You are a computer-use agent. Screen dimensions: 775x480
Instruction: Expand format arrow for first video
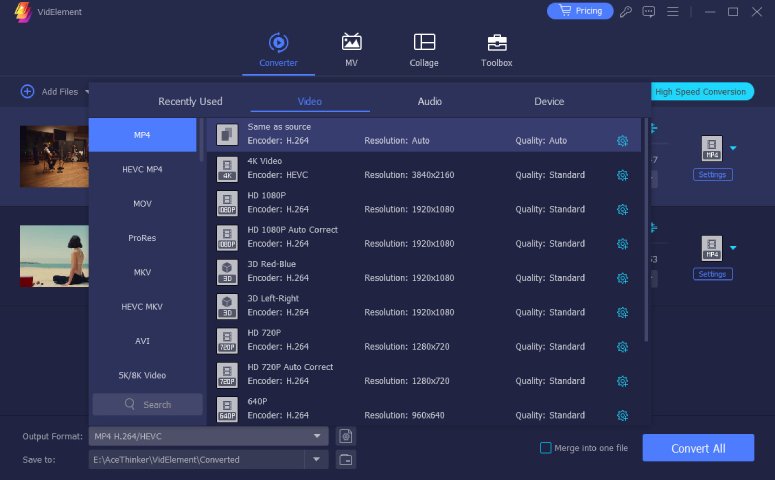[733, 148]
